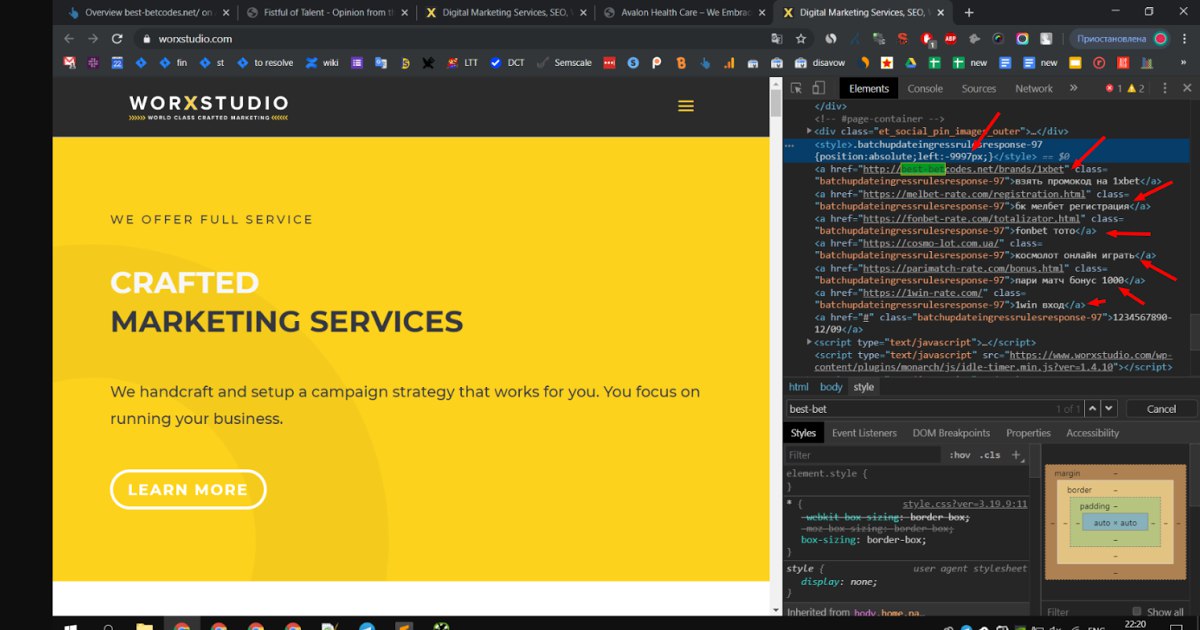Go to next search result arrow
Image resolution: width=1200 pixels, height=630 pixels.
tap(1110, 408)
